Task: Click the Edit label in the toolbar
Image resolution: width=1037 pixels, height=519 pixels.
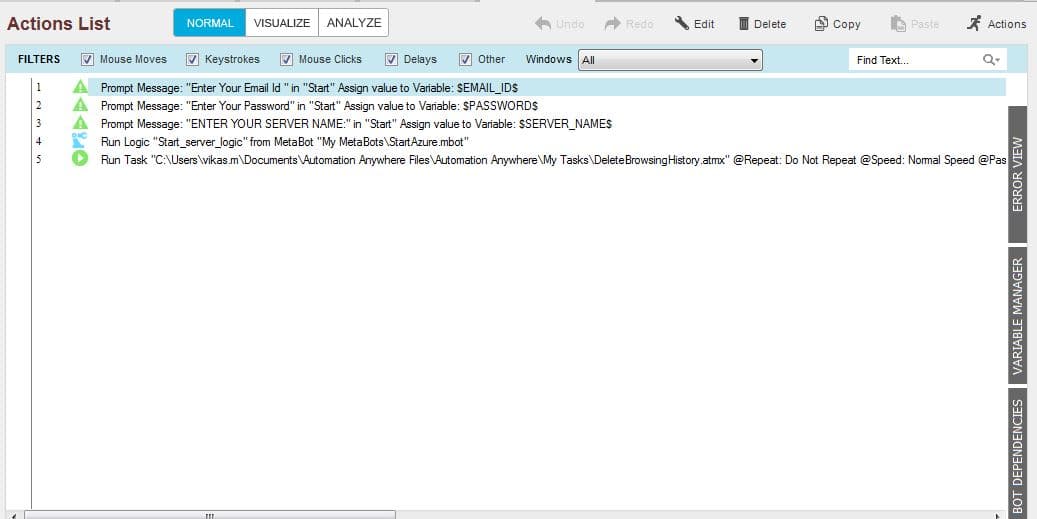Action: [704, 24]
